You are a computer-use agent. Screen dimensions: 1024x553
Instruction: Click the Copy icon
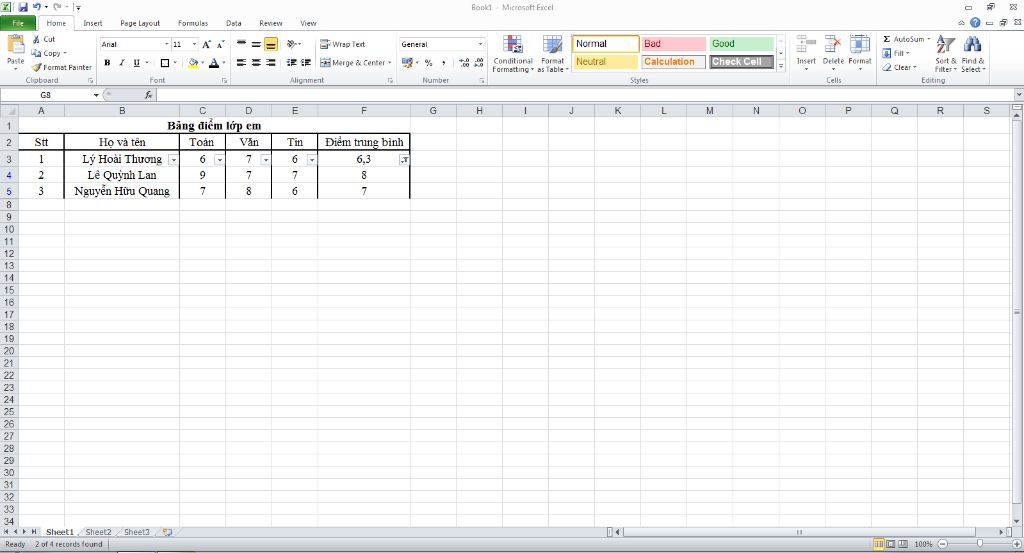click(36, 54)
